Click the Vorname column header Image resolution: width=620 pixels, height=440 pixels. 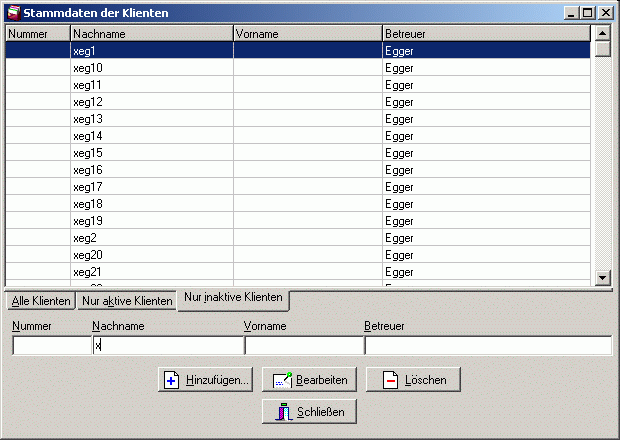[x=308, y=34]
